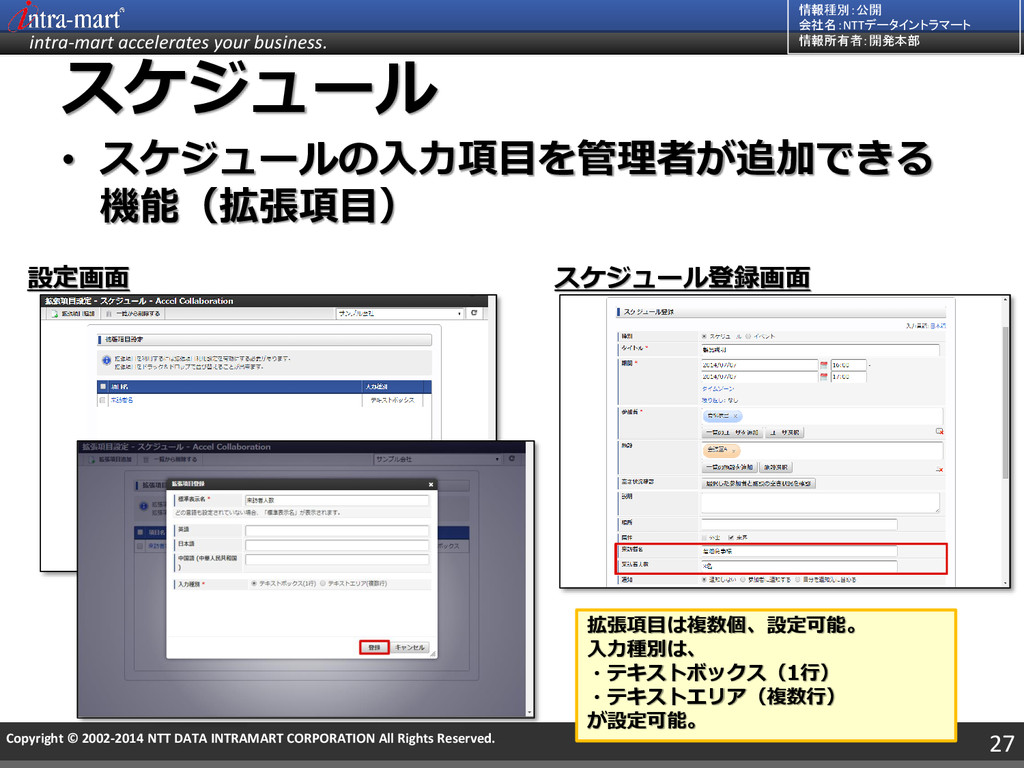Click the schedule title input field
The height and width of the screenshot is (768, 1024).
coord(820,350)
